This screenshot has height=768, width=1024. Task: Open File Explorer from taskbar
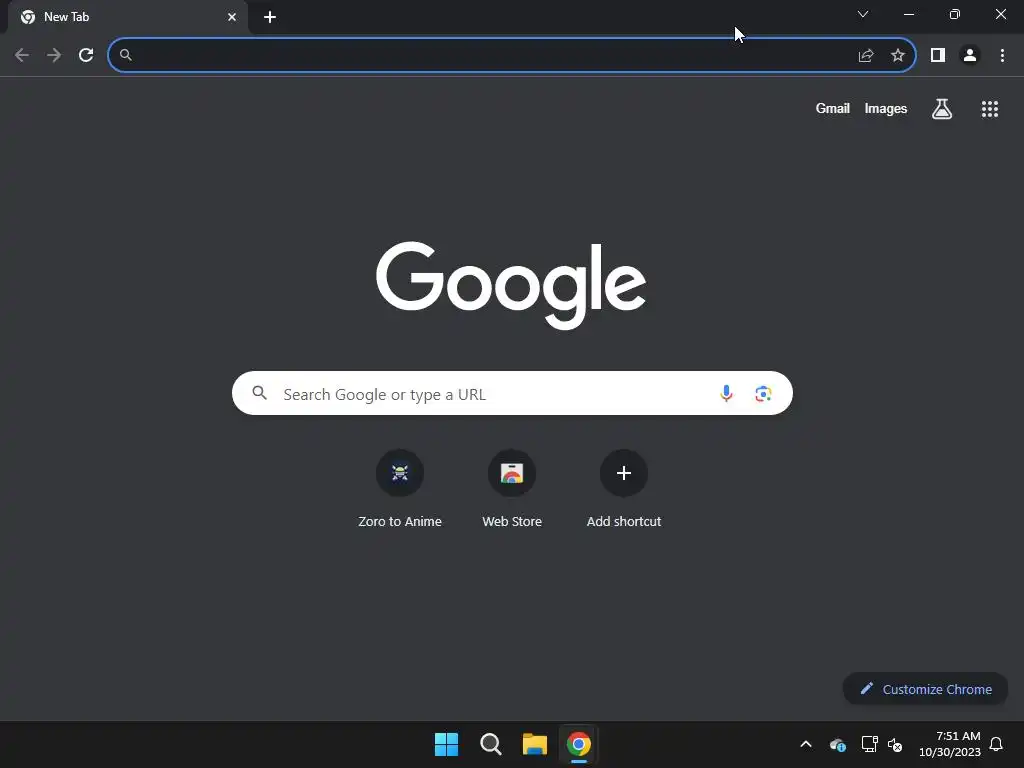pos(535,744)
